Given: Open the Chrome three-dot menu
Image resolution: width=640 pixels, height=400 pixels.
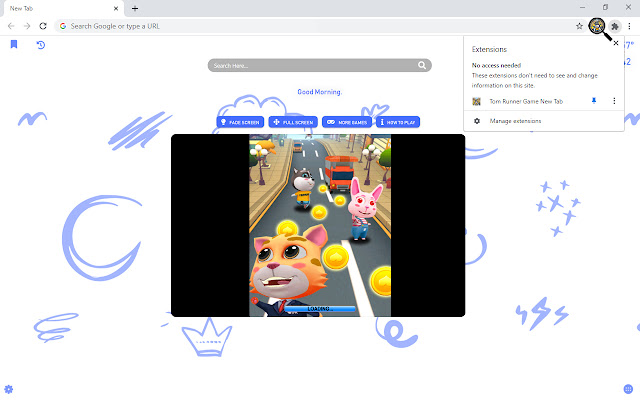Looking at the screenshot, I should point(629,26).
